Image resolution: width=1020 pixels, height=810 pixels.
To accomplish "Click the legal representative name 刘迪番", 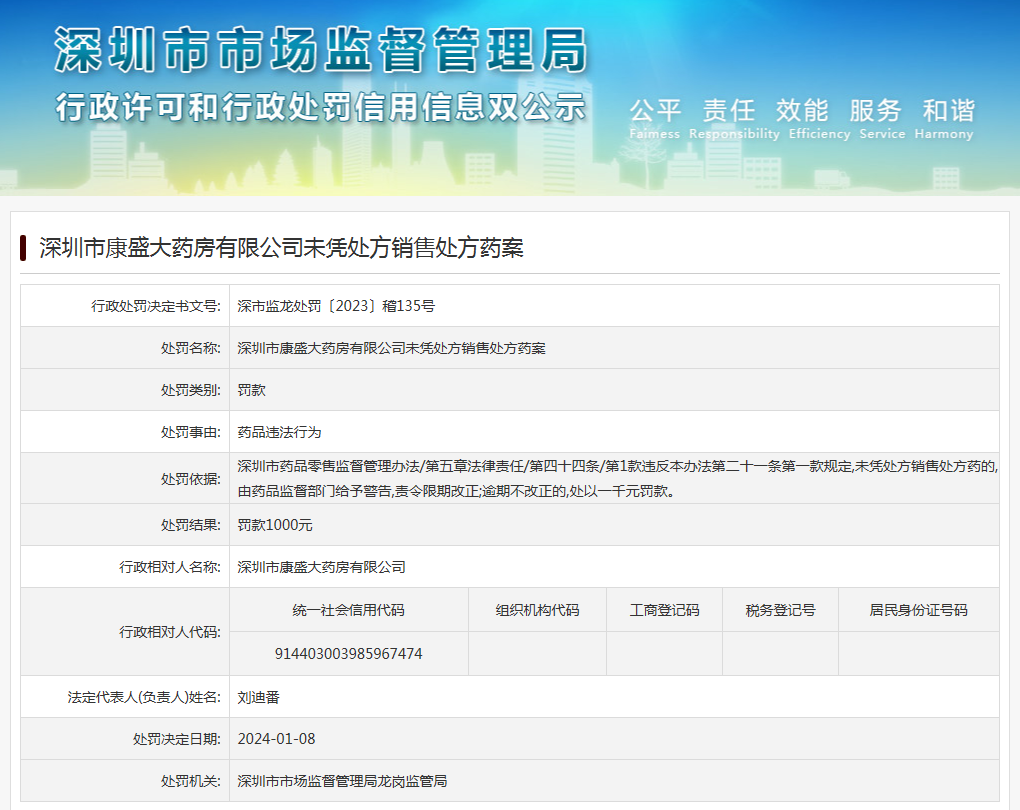I will (x=258, y=697).
